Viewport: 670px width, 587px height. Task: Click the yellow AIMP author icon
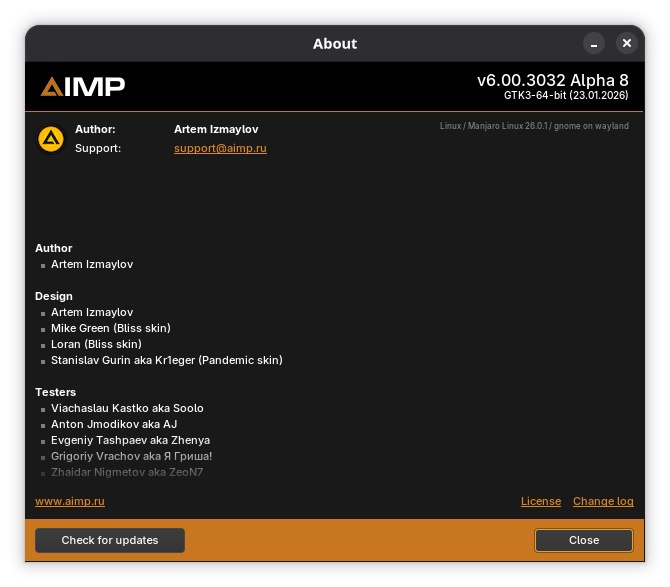50,139
